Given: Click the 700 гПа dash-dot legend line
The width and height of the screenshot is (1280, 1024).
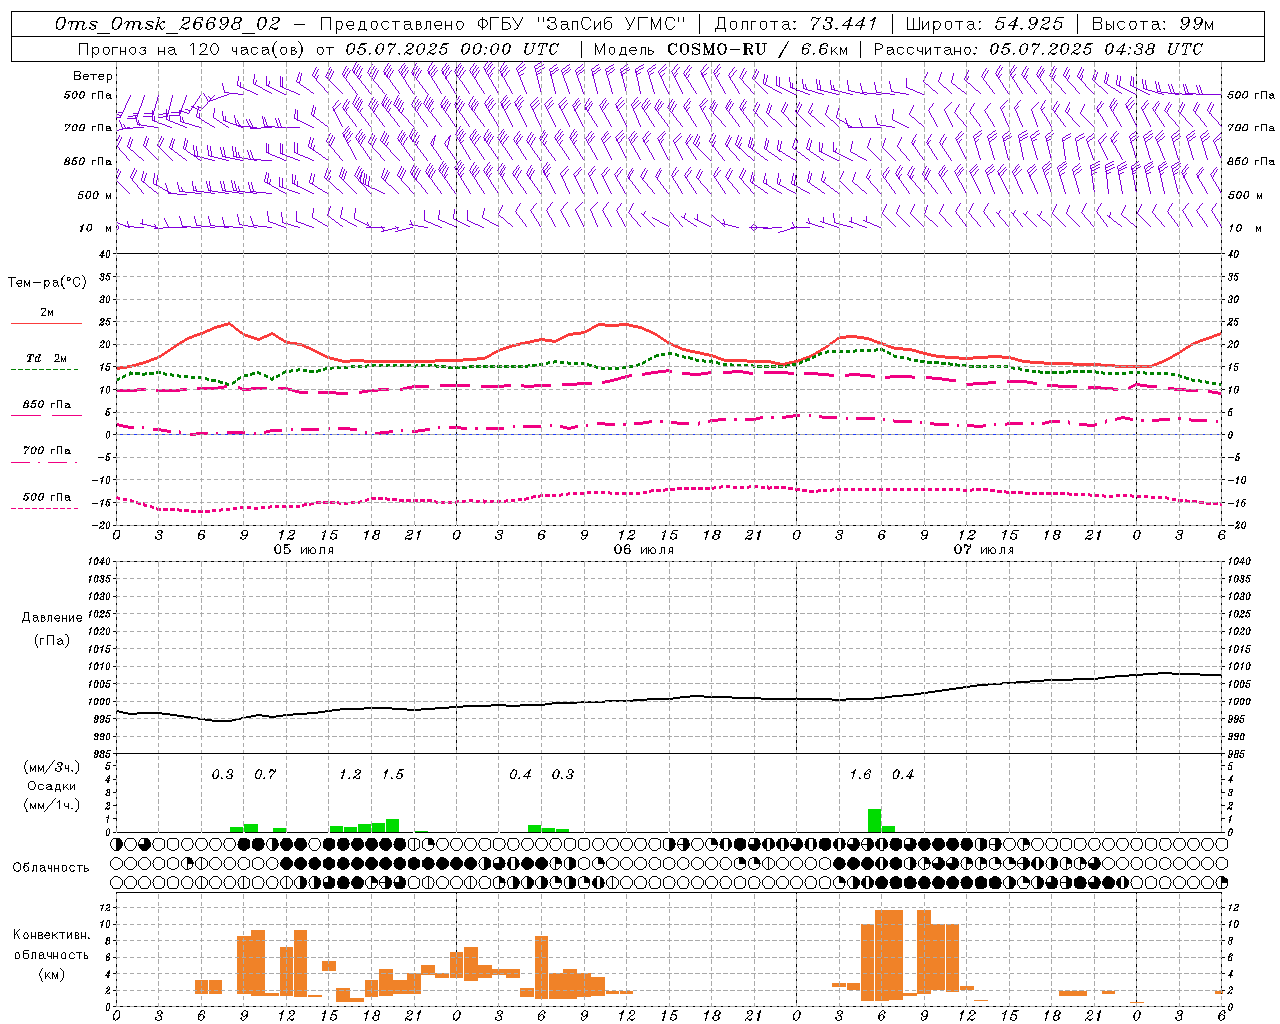Looking at the screenshot, I should point(44,462).
